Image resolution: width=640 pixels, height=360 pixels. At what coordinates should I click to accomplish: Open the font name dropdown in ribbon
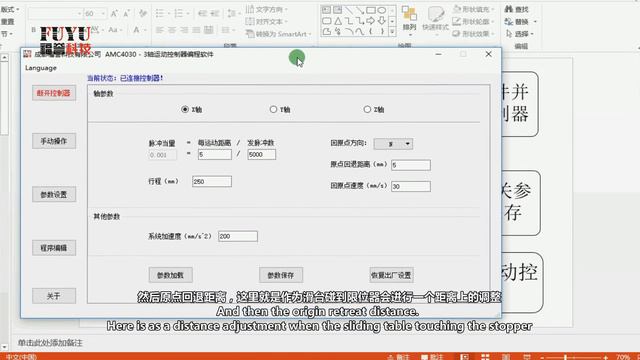79,13
